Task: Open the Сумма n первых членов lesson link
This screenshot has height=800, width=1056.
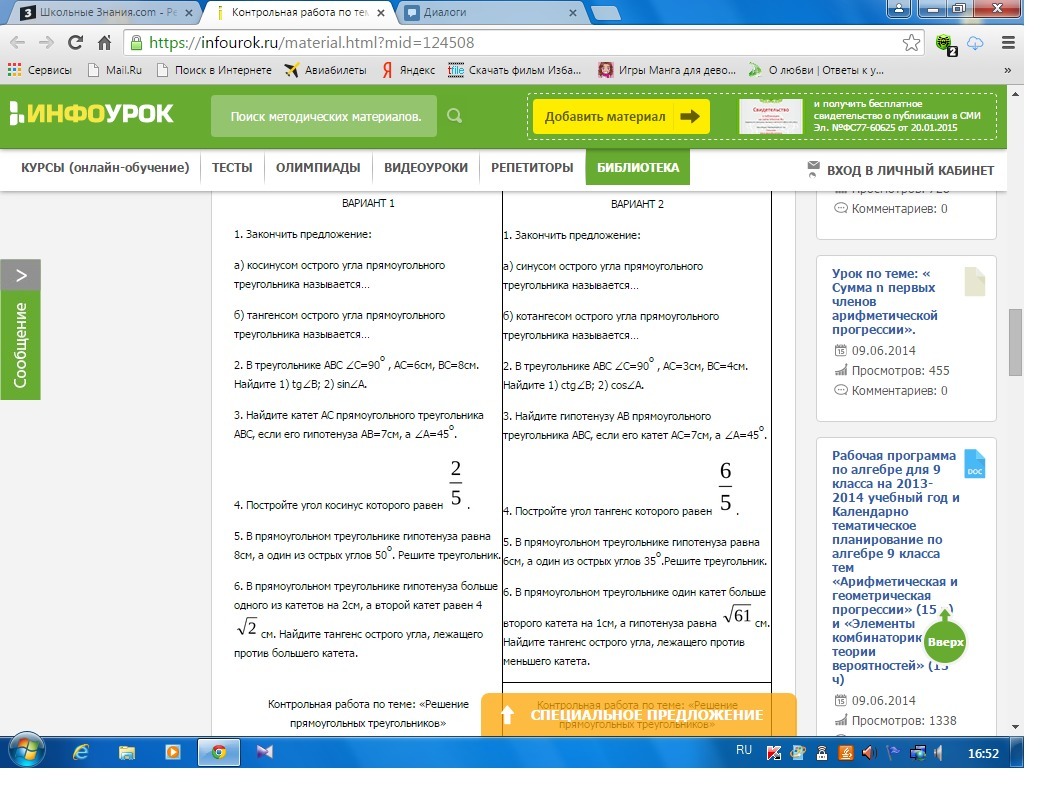Action: (x=884, y=302)
